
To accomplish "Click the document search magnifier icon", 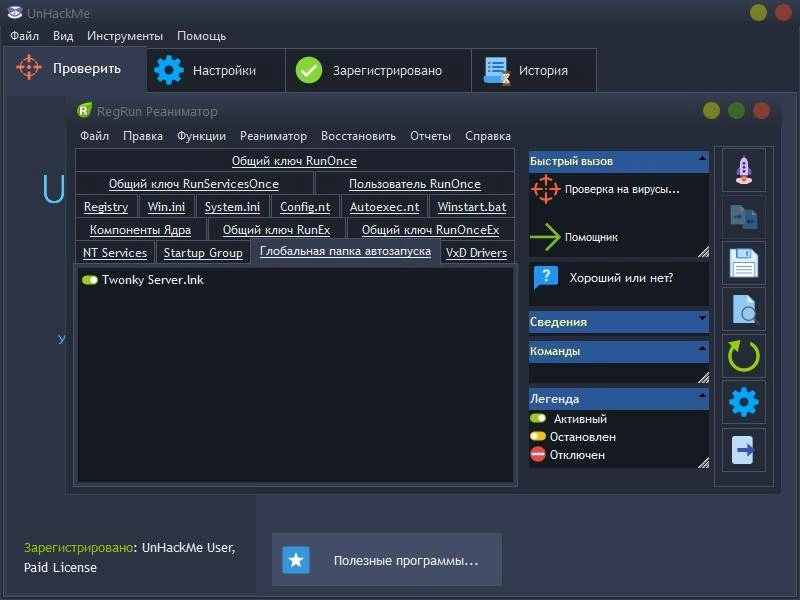I will 744,309.
